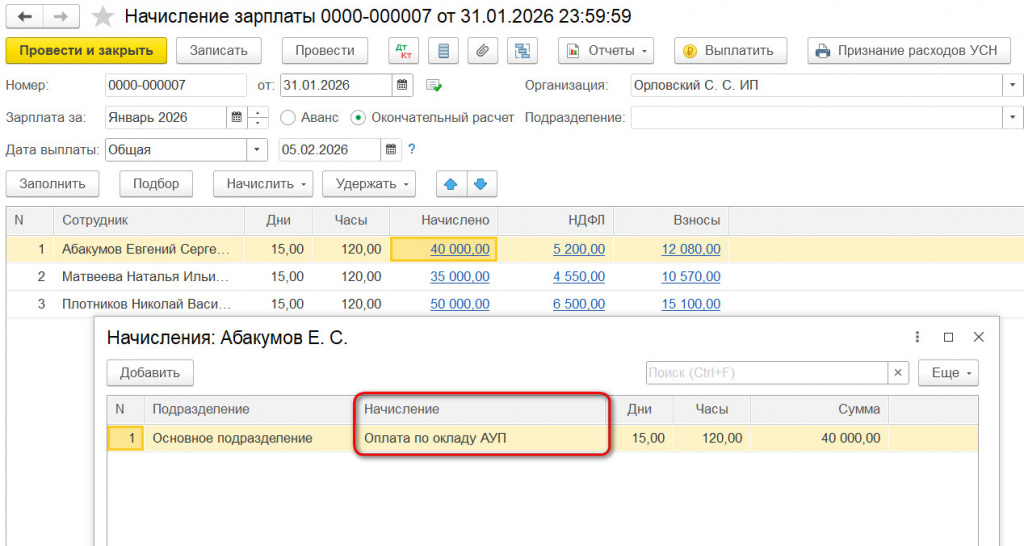The height and width of the screenshot is (546, 1024).
Task: Open accrued amount 40 000,00 link
Action: tap(460, 249)
